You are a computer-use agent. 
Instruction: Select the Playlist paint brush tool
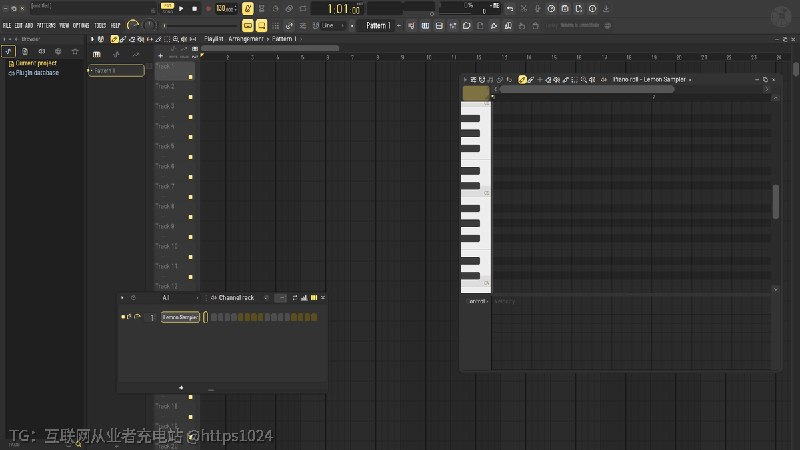pyautogui.click(x=123, y=39)
